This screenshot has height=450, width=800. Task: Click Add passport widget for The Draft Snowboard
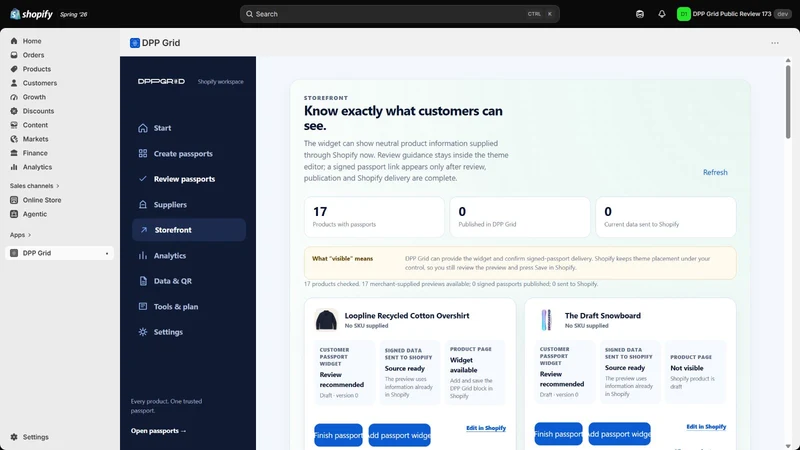point(619,434)
